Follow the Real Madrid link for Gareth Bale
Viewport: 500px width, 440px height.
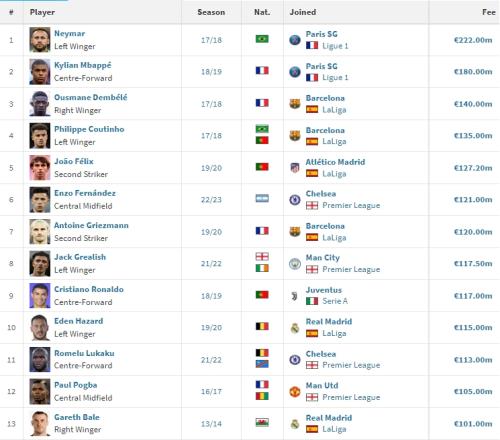[329, 417]
